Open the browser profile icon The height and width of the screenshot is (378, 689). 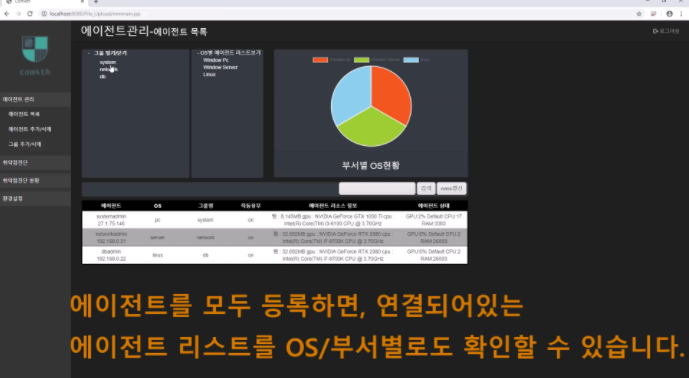tap(669, 14)
